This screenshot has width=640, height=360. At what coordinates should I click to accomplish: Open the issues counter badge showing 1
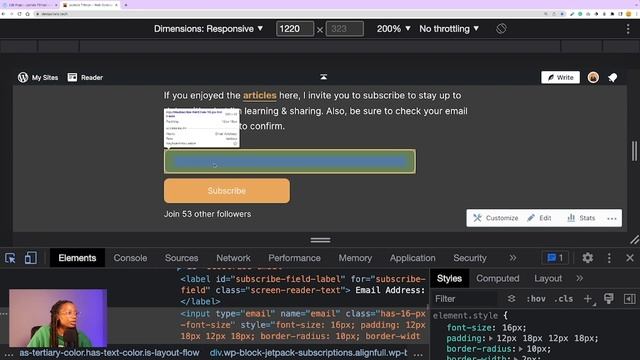pyautogui.click(x=555, y=258)
